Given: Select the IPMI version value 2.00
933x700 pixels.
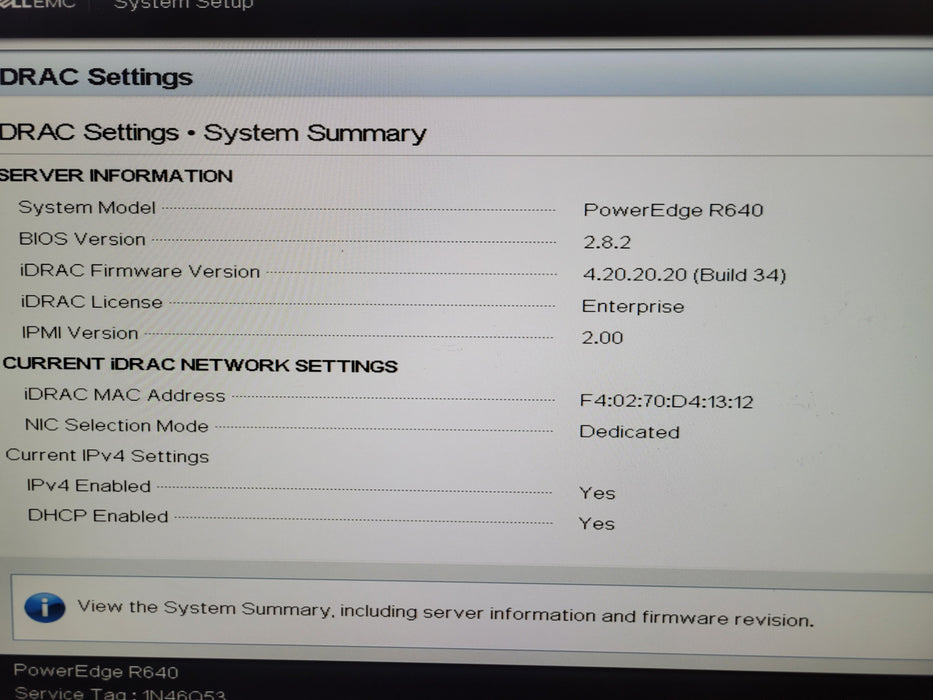Looking at the screenshot, I should coord(602,338).
